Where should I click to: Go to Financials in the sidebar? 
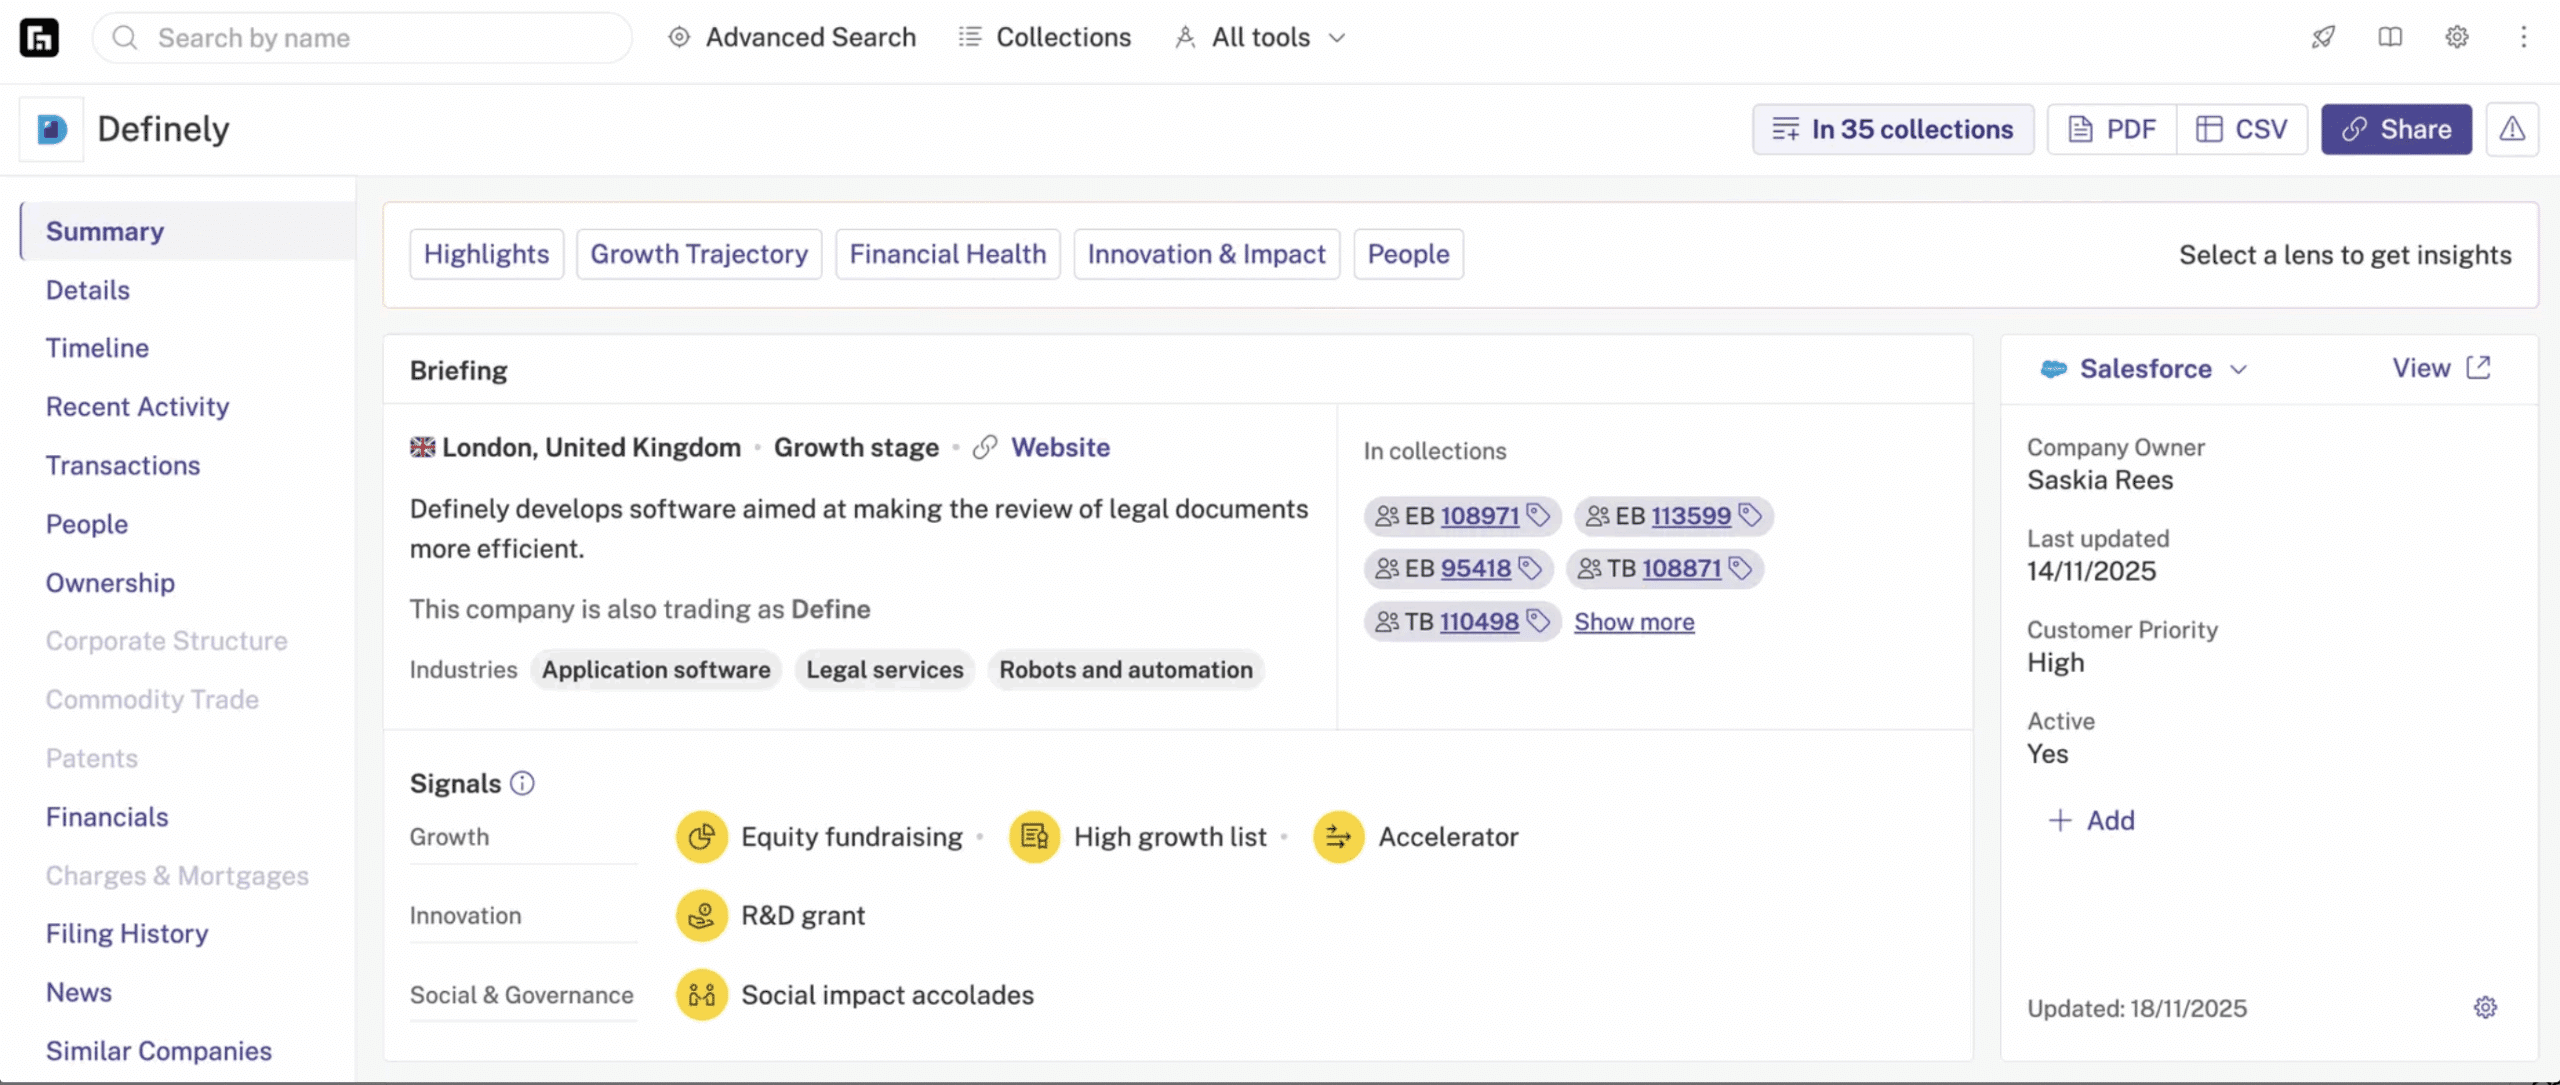pos(107,817)
